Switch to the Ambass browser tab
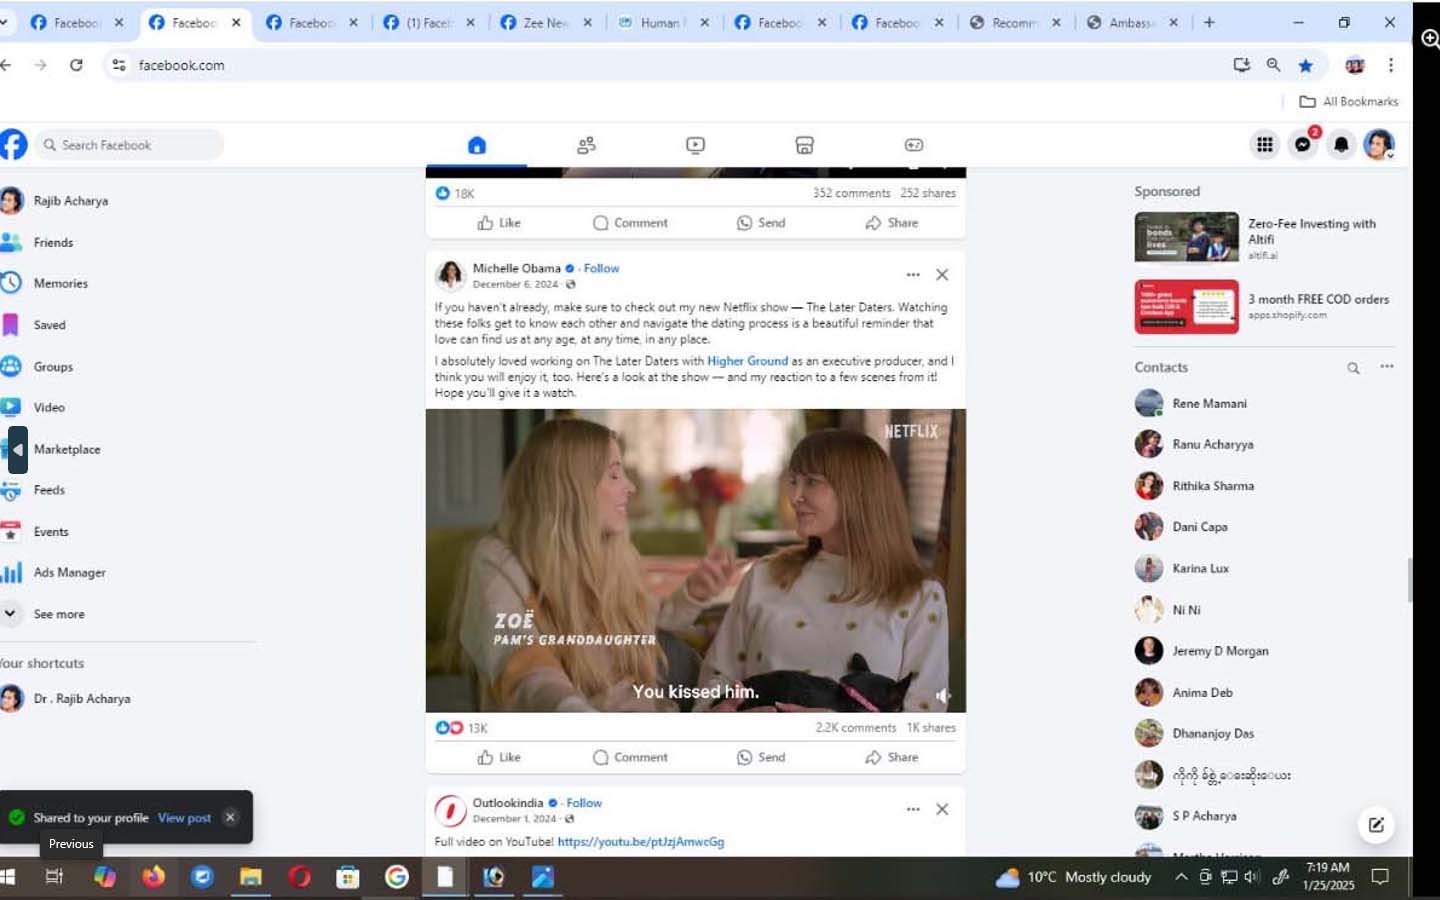The image size is (1440, 900). [x=1132, y=22]
